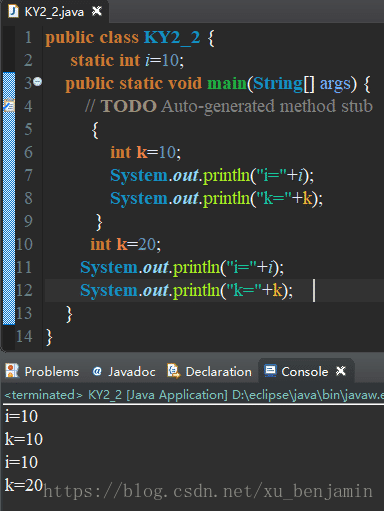
Task: Click the Console monitor icon
Action: [270, 371]
